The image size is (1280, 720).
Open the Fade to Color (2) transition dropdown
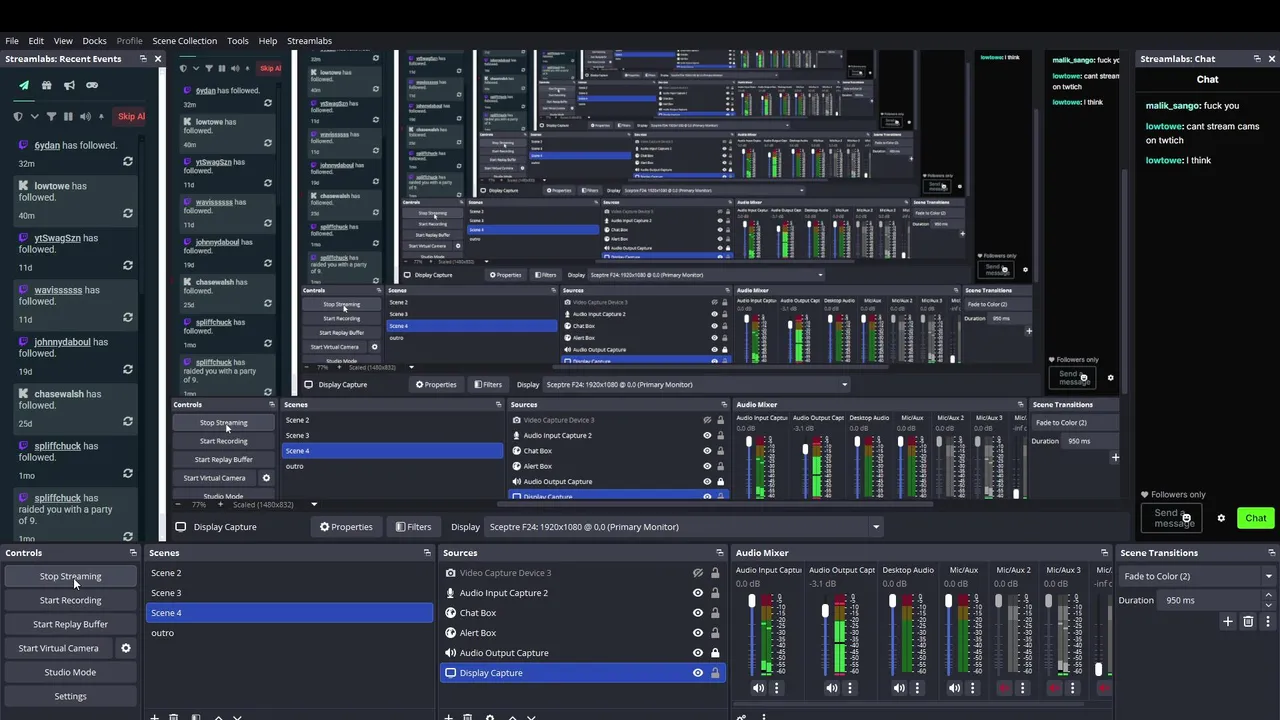pyautogui.click(x=1198, y=576)
